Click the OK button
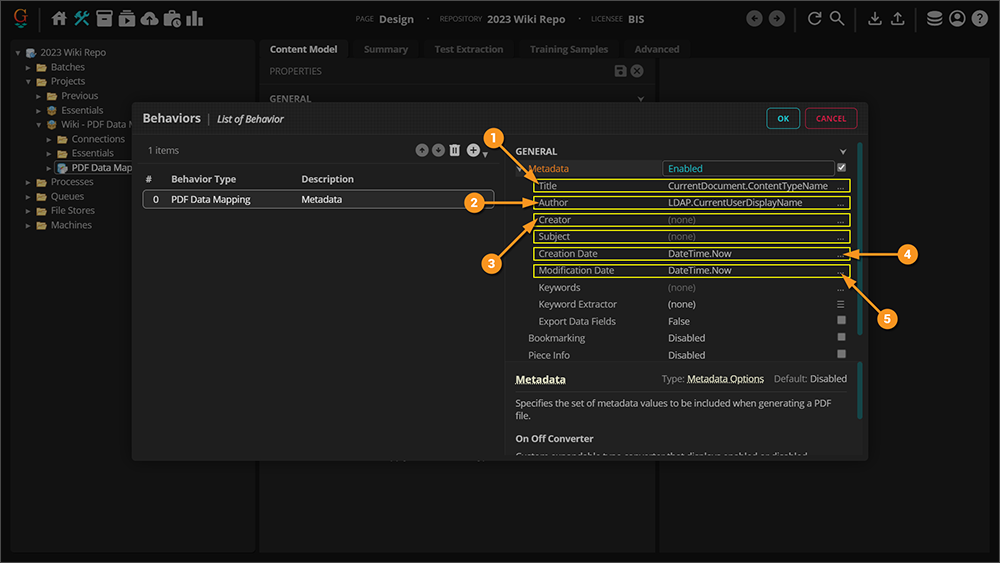This screenshot has height=563, width=1000. point(783,118)
